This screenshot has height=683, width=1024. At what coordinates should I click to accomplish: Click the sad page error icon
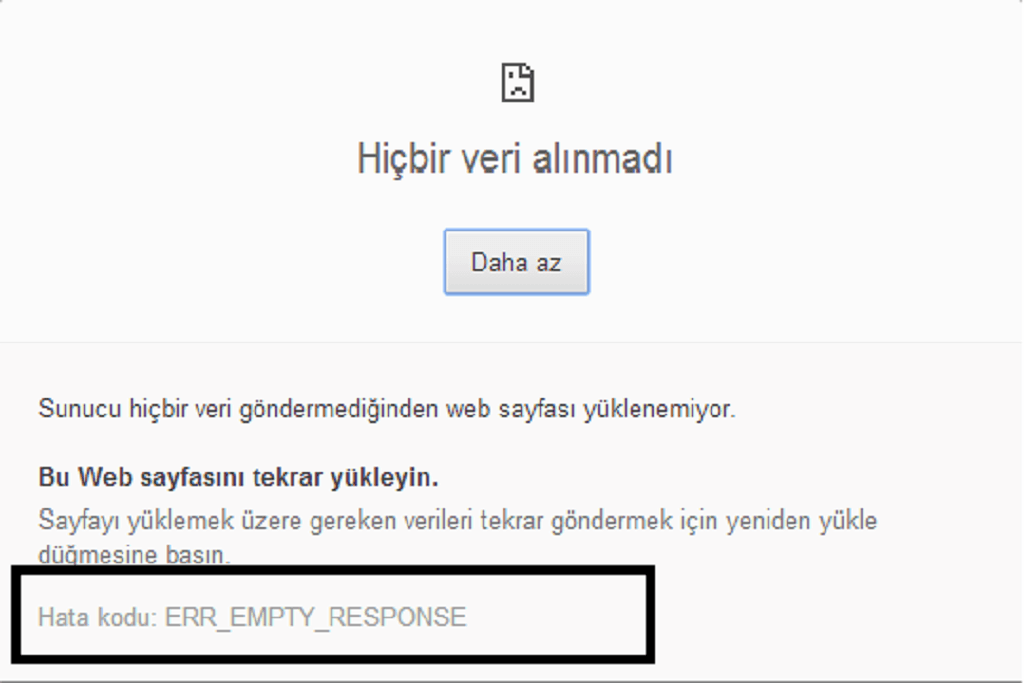tap(517, 82)
